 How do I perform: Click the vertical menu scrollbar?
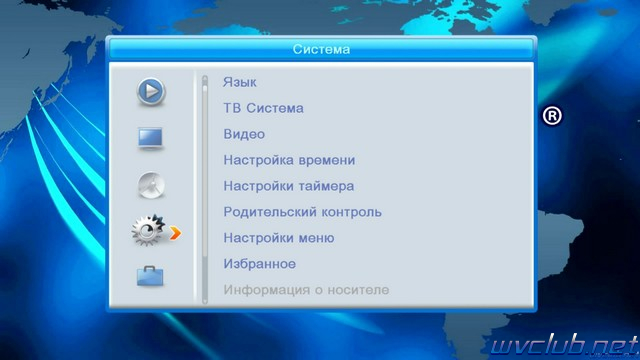(x=205, y=190)
